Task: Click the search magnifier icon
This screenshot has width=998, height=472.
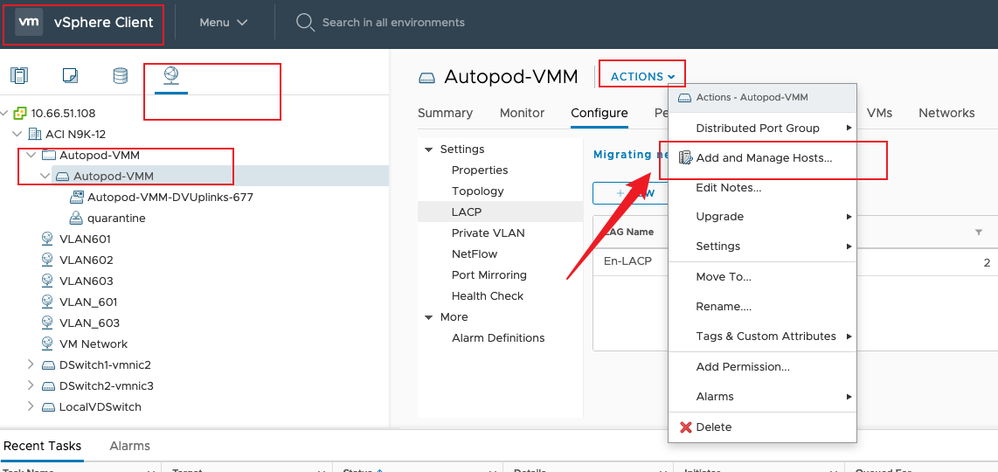Action: pos(306,23)
